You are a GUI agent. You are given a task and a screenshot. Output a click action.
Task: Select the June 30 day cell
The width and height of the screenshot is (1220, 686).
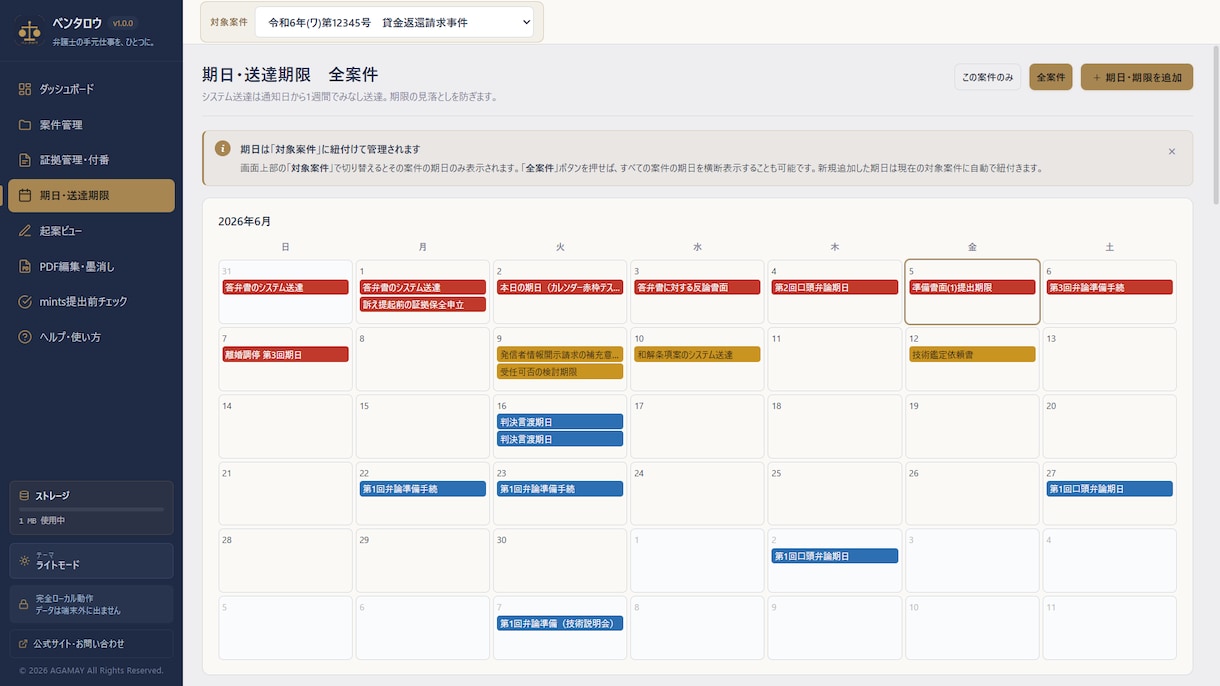point(560,561)
